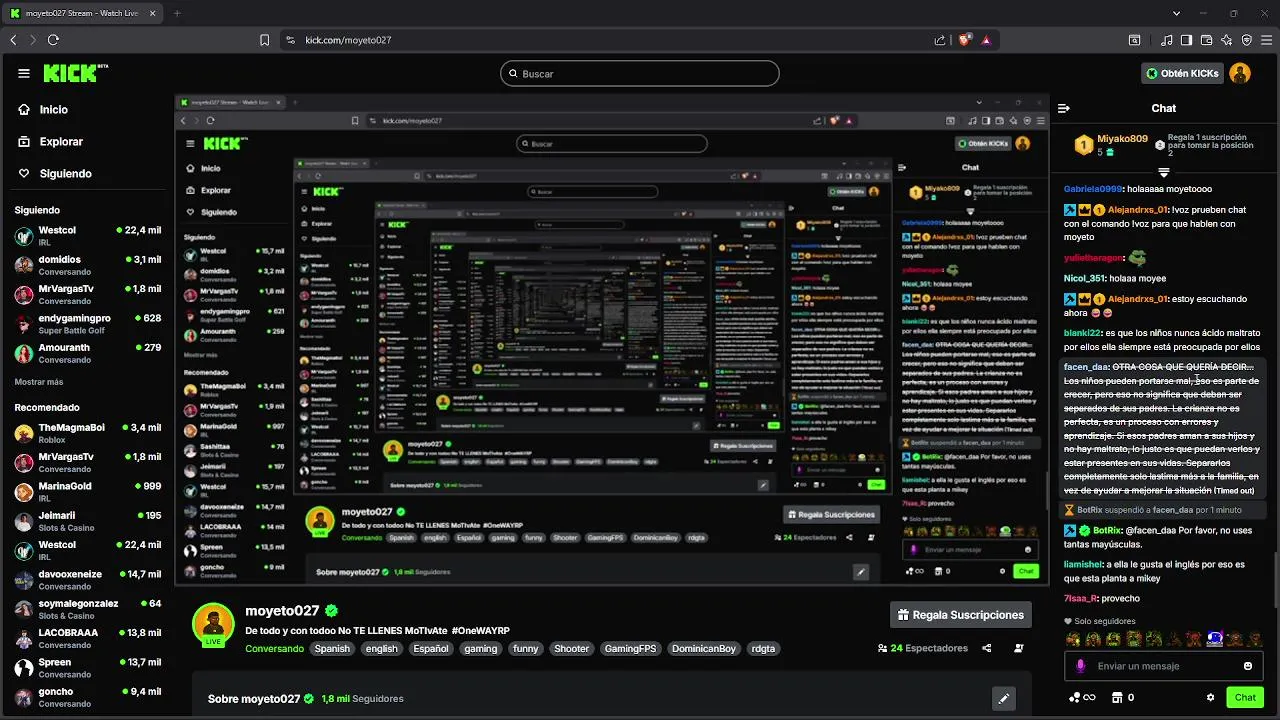Open the Conversando category link
1280x720 pixels.
274,648
